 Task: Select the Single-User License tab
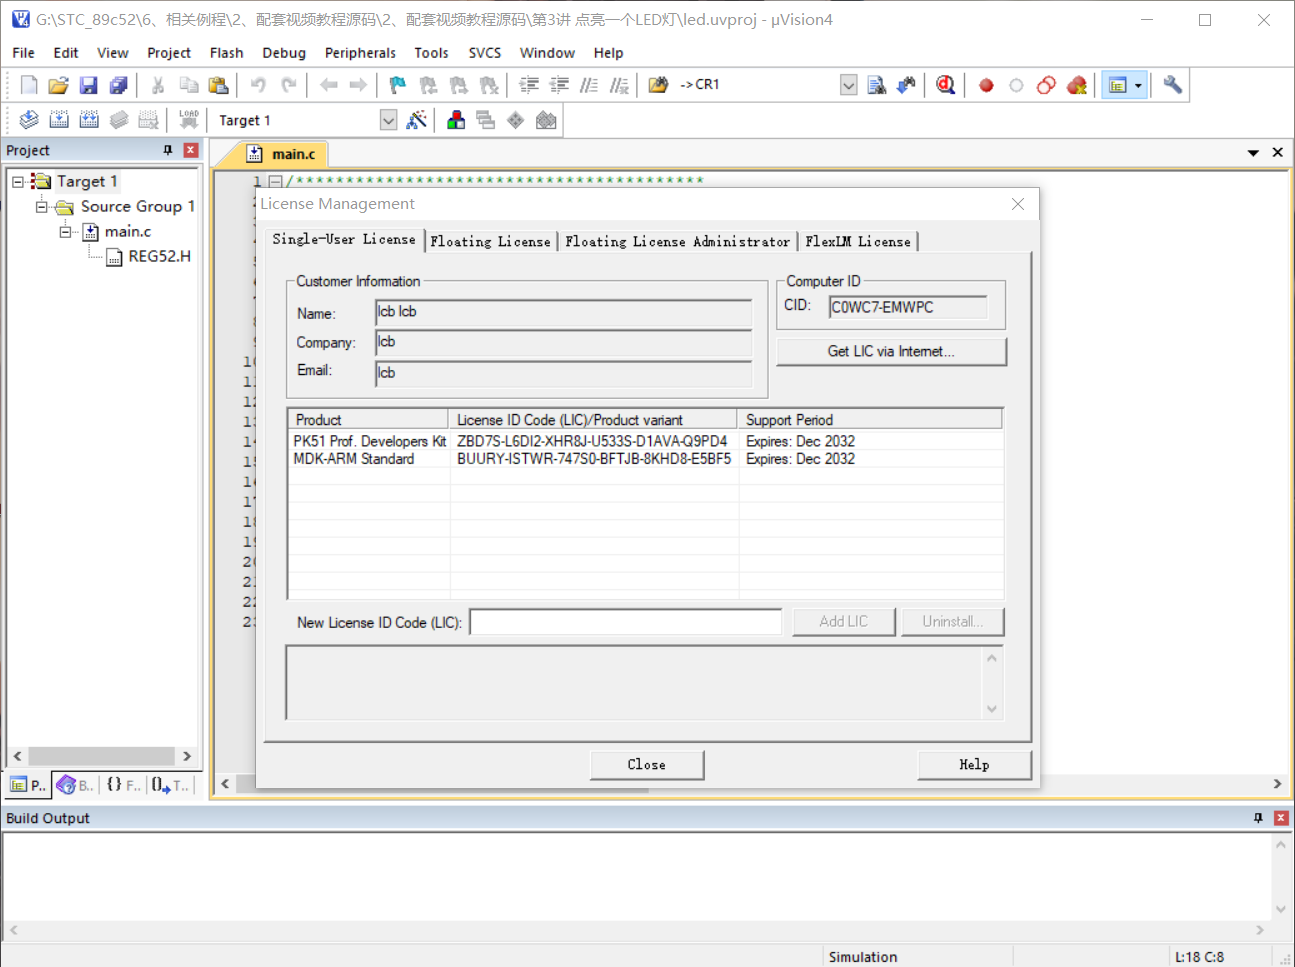pyautogui.click(x=344, y=239)
